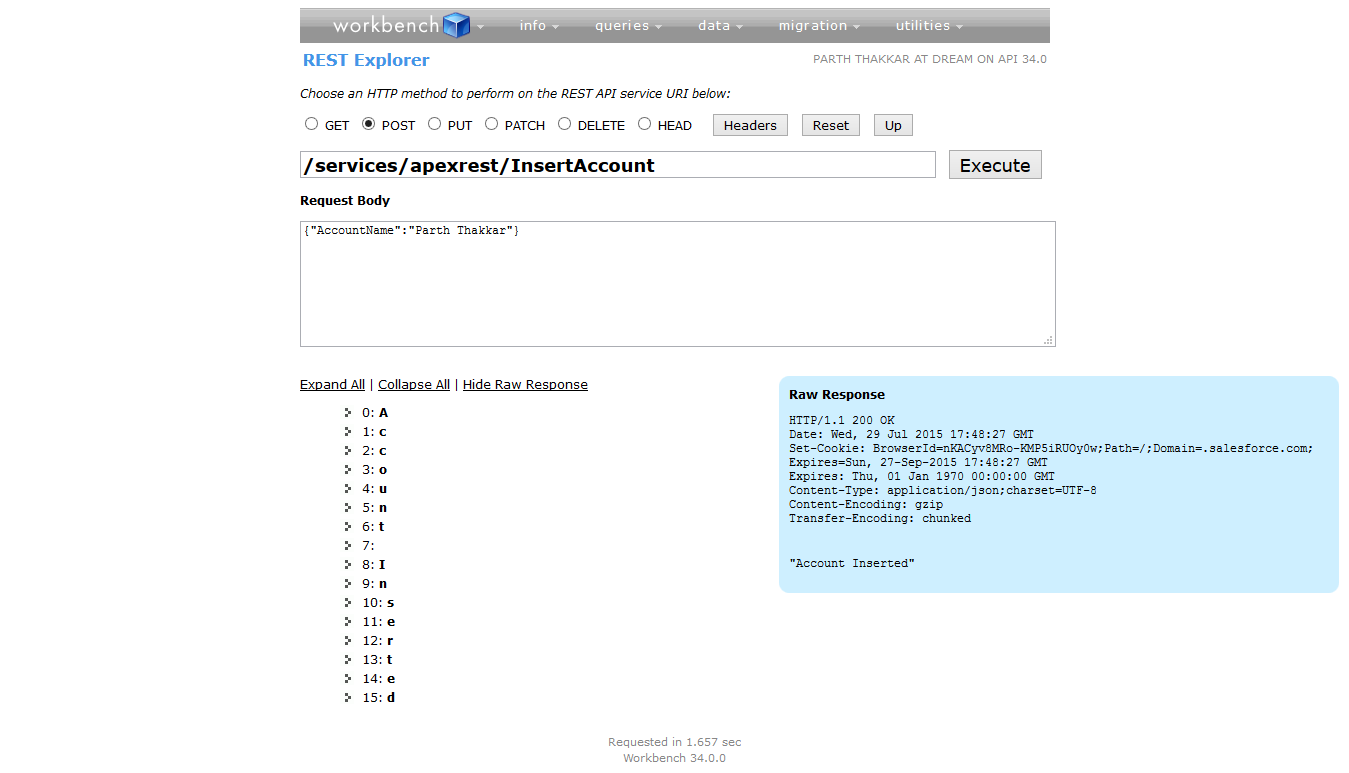Select the HEAD HTTP method
This screenshot has width=1349, height=773.
pyautogui.click(x=644, y=124)
